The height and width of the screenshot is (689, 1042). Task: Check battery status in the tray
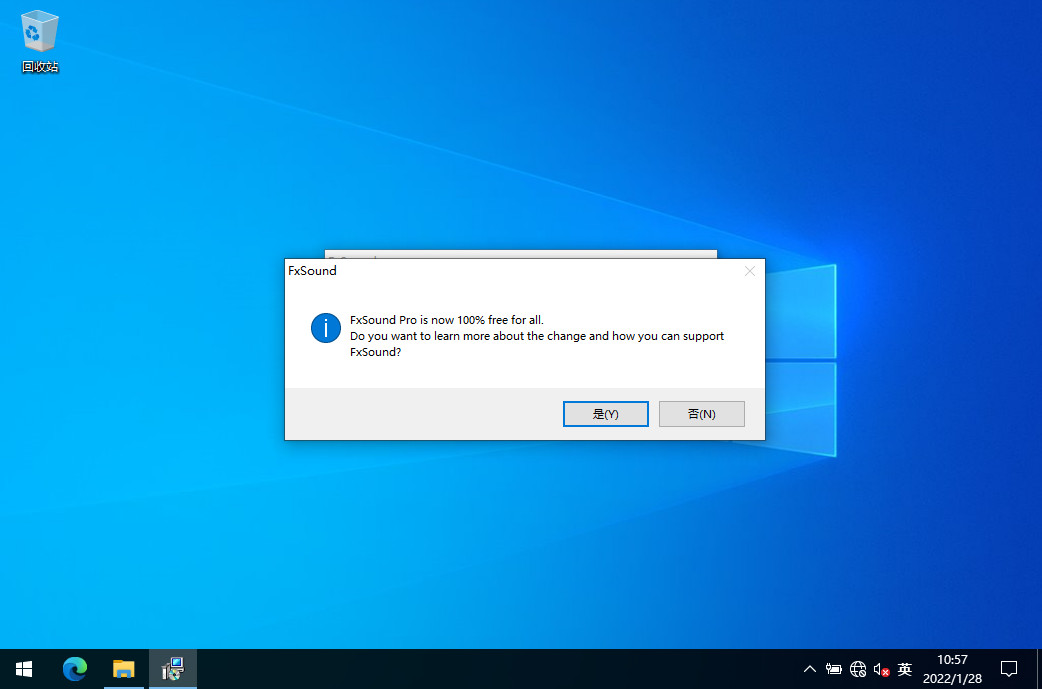(x=833, y=669)
